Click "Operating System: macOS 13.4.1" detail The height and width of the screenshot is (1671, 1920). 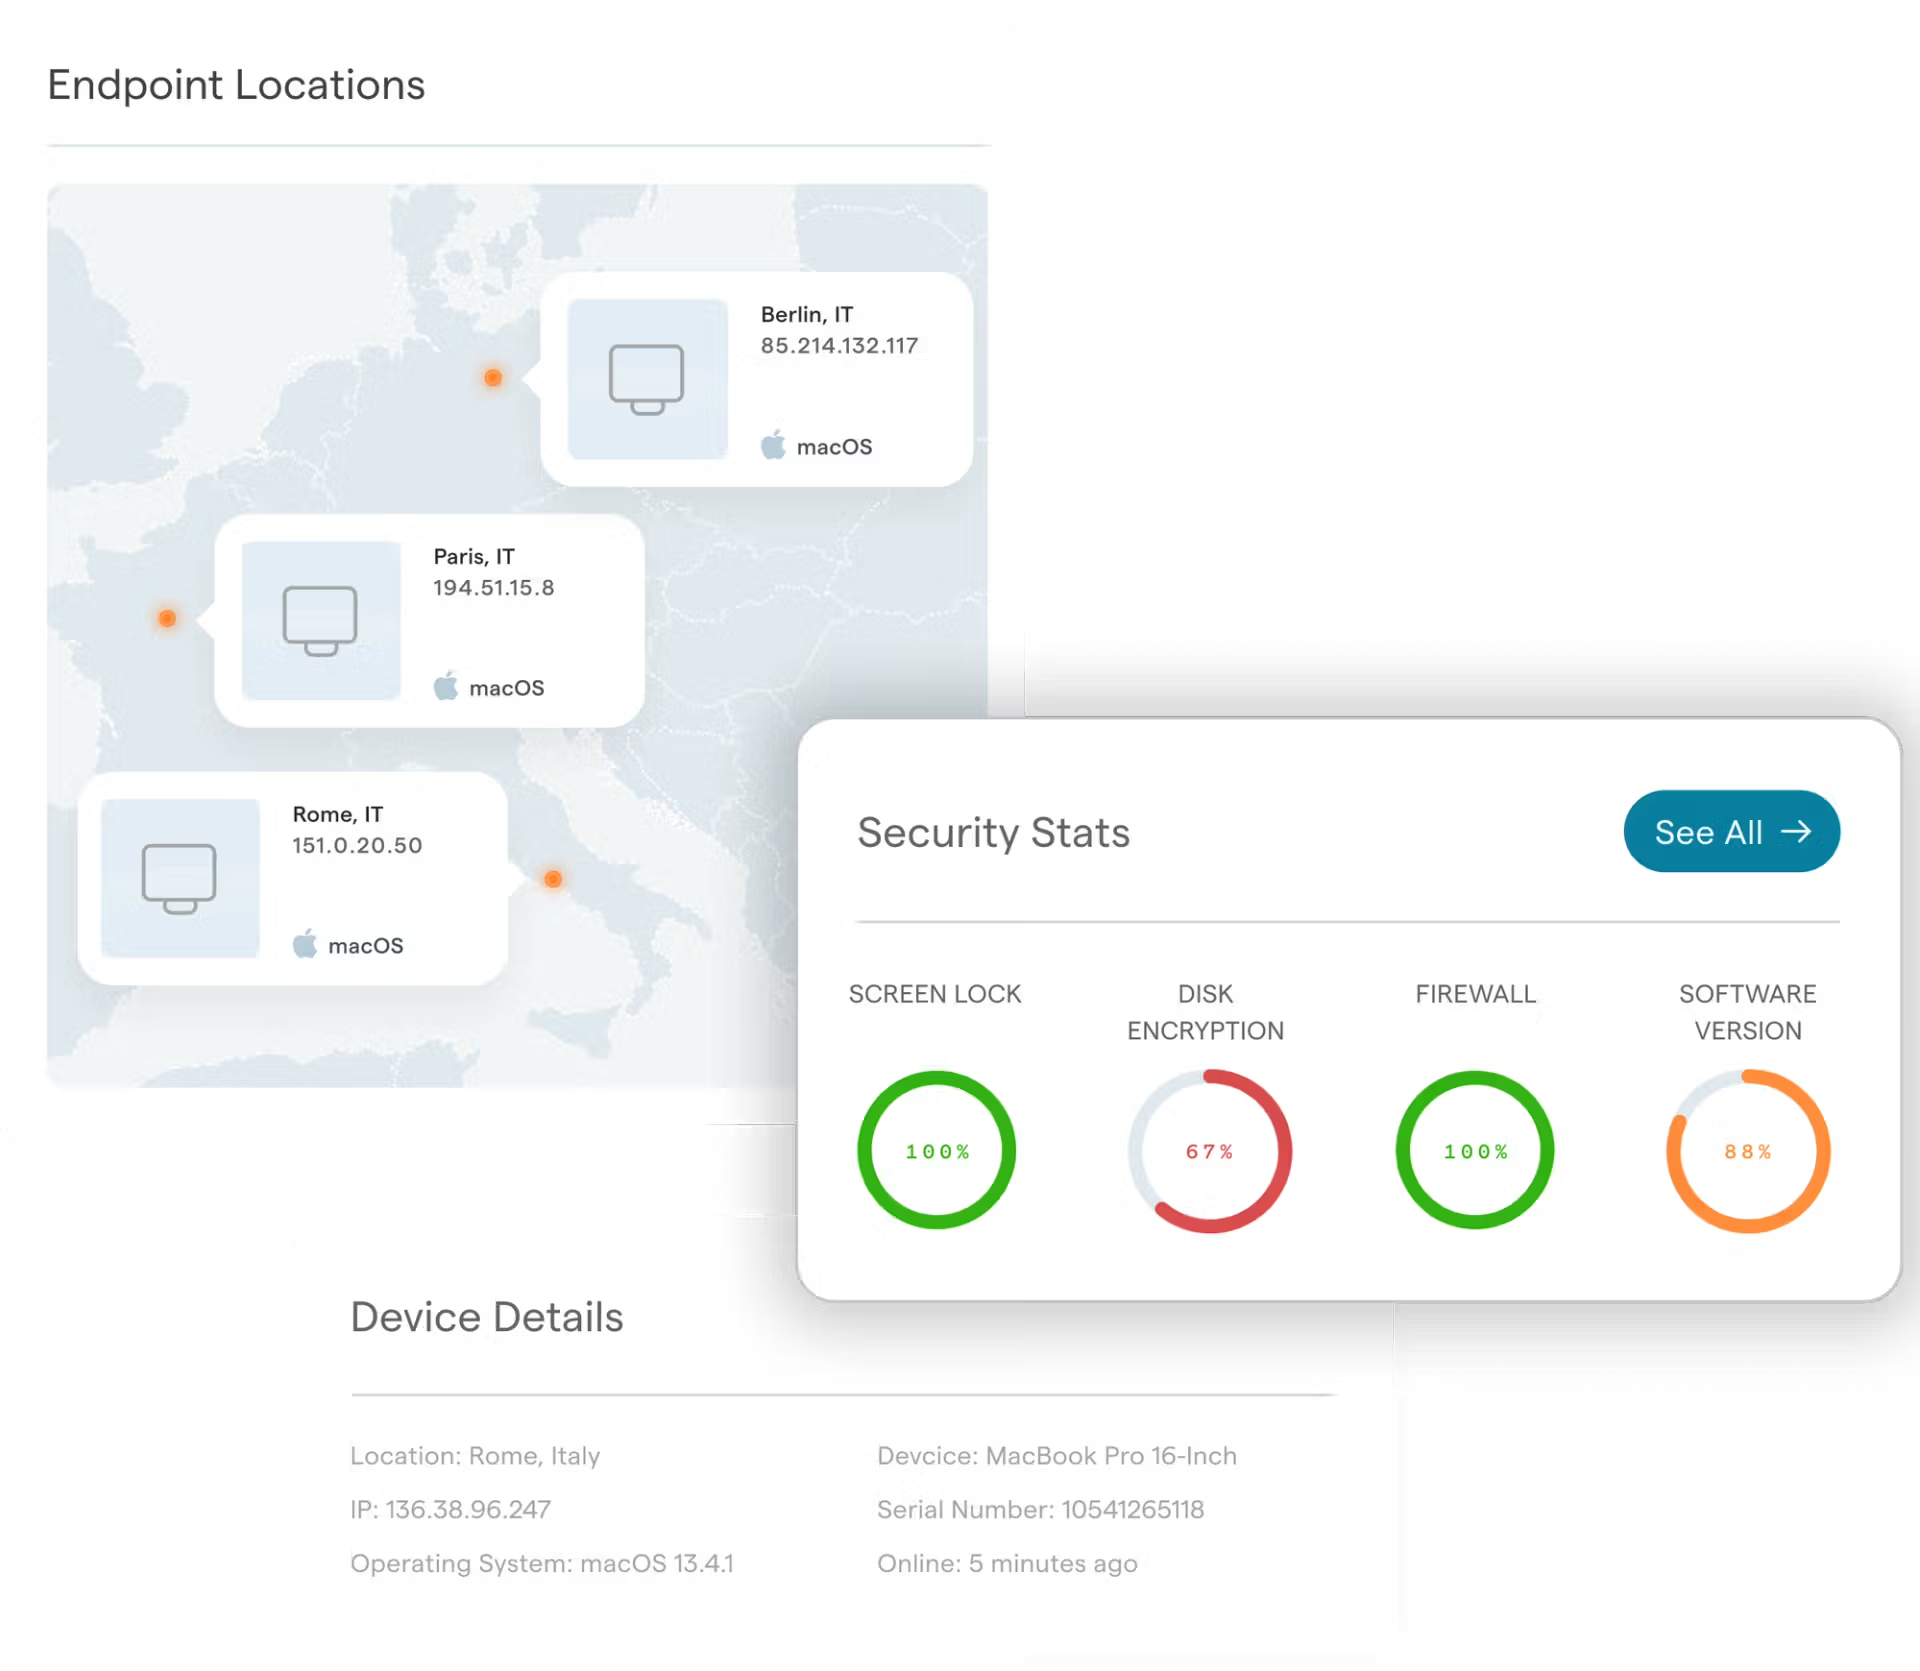(x=542, y=1564)
